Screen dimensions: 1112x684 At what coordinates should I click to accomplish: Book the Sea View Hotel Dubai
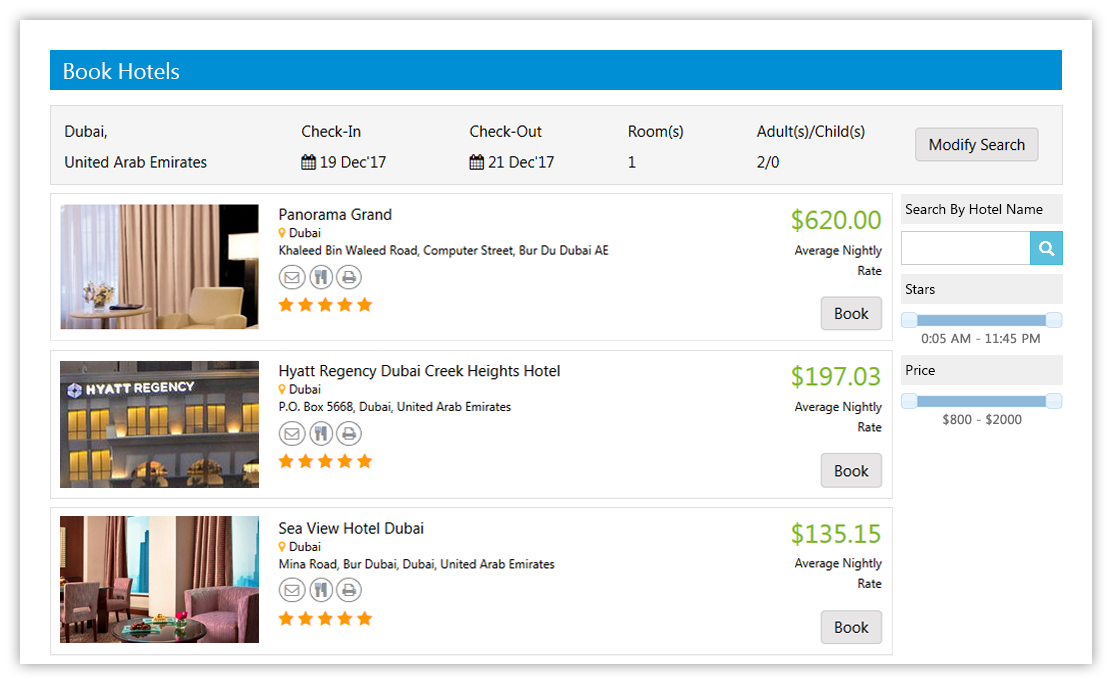click(850, 627)
